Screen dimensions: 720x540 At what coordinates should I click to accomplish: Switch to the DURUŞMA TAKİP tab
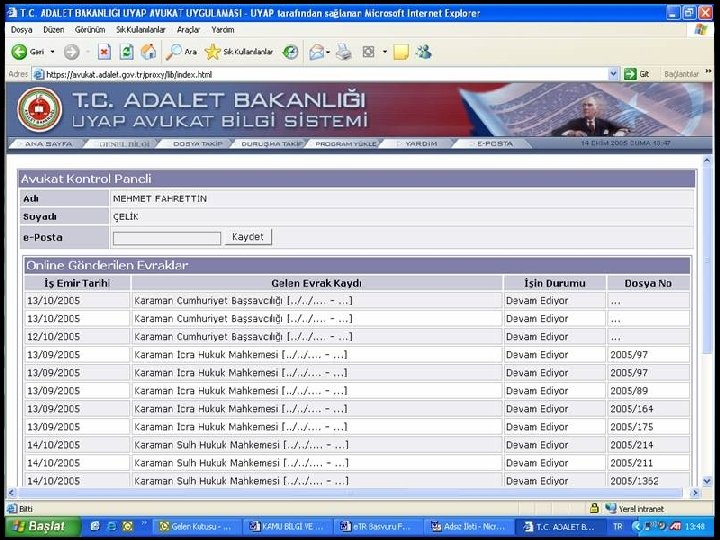[x=271, y=144]
